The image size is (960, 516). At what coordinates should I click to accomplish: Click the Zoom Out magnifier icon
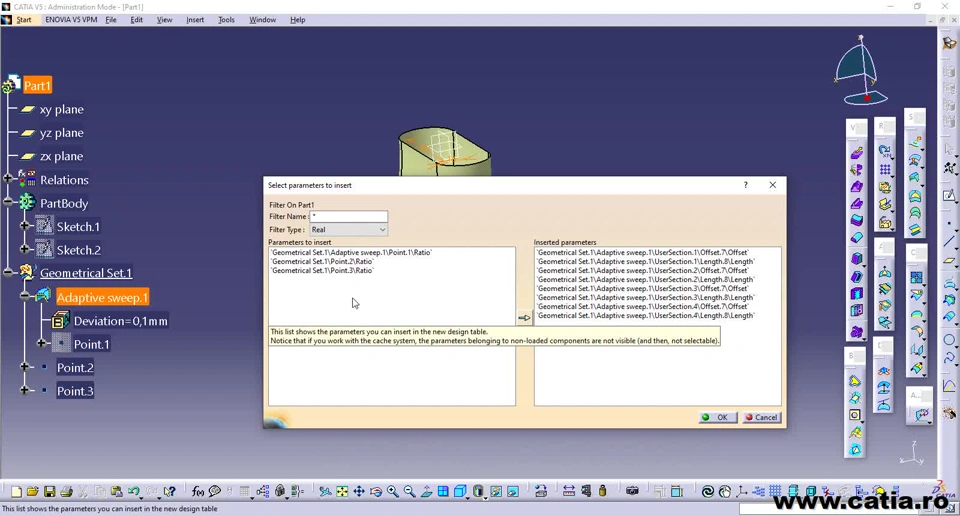tap(409, 491)
